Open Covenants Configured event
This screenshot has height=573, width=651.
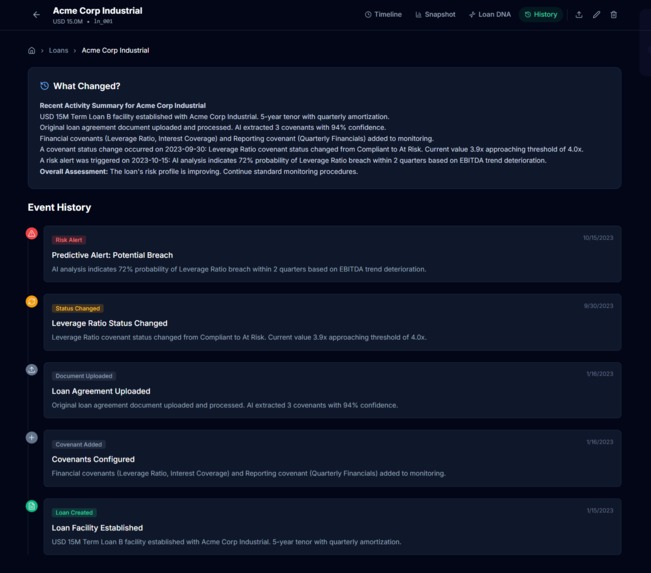point(332,458)
